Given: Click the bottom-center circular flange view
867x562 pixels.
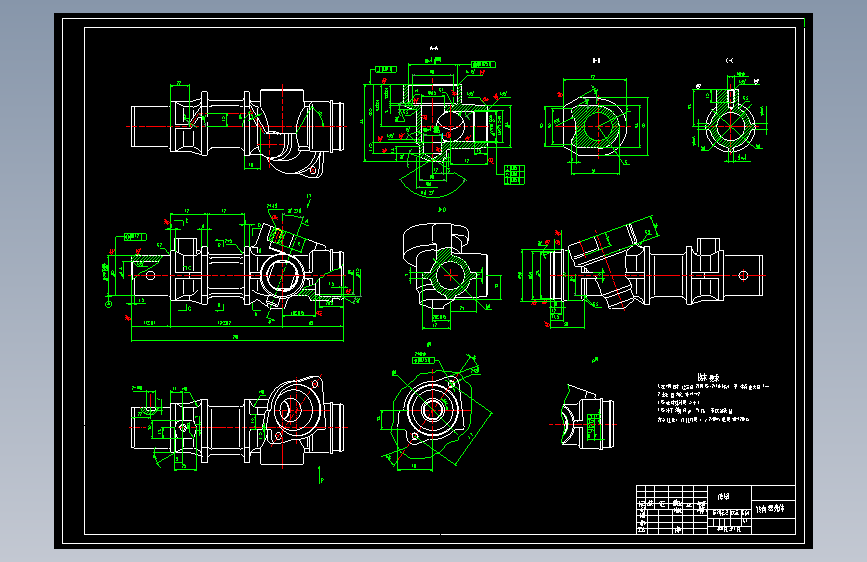Looking at the screenshot, I should click(x=435, y=412).
